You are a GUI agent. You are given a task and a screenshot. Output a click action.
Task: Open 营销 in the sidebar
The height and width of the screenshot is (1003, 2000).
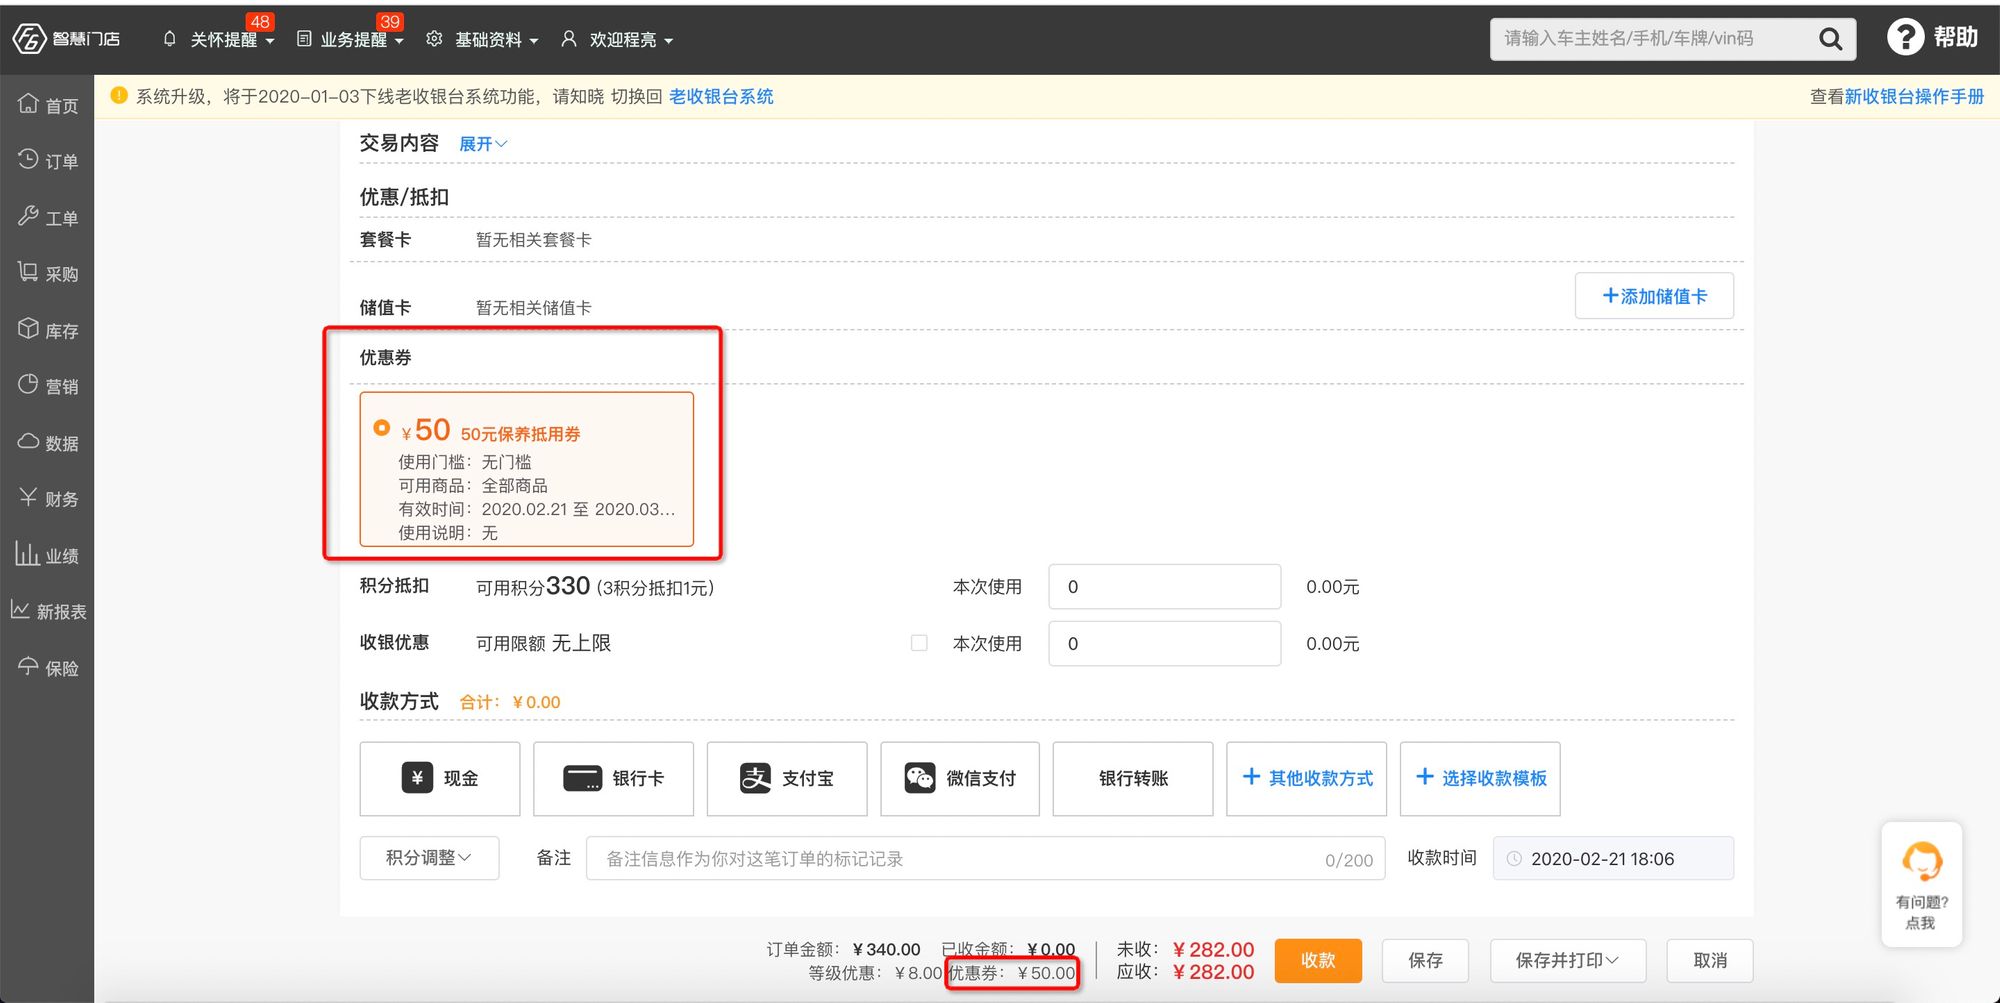pyautogui.click(x=47, y=386)
